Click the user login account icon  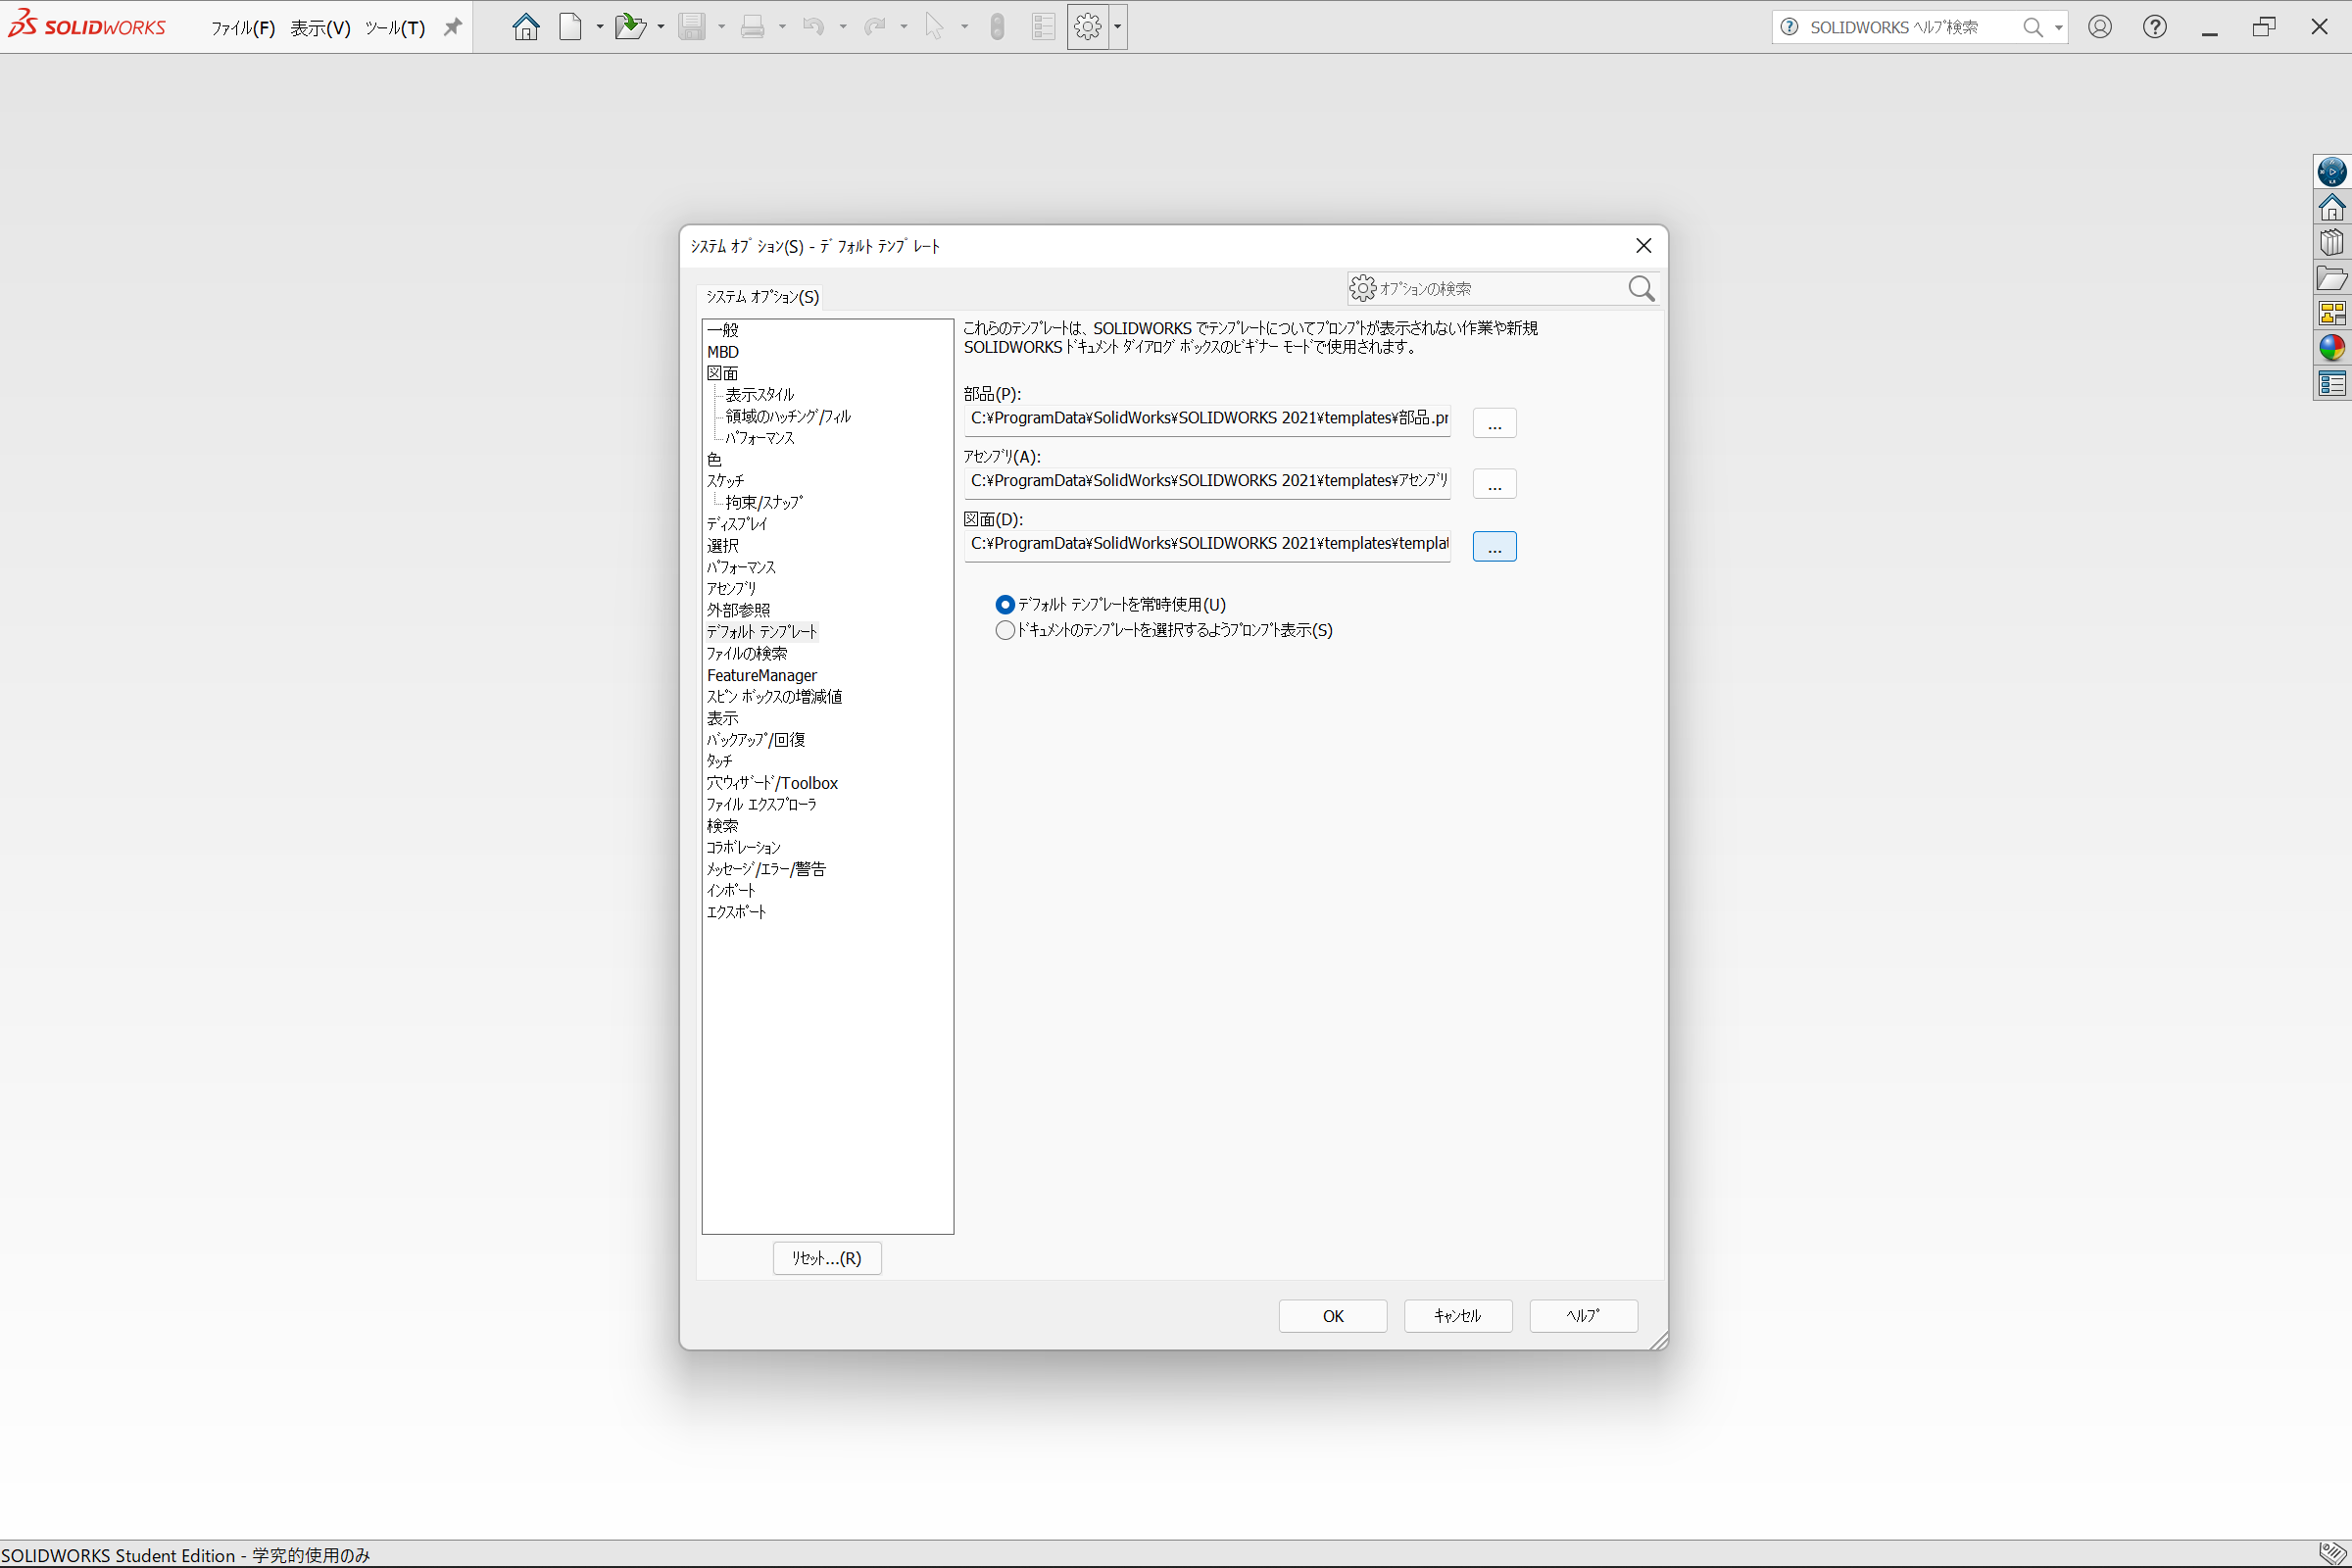pos(2100,27)
